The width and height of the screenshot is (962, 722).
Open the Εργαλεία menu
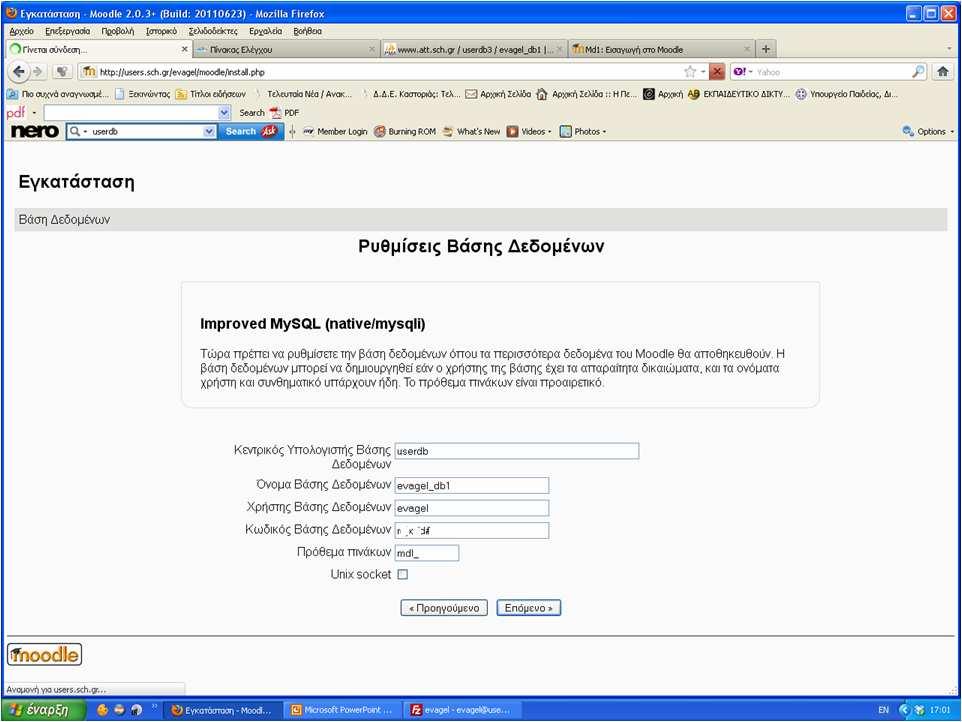[266, 31]
